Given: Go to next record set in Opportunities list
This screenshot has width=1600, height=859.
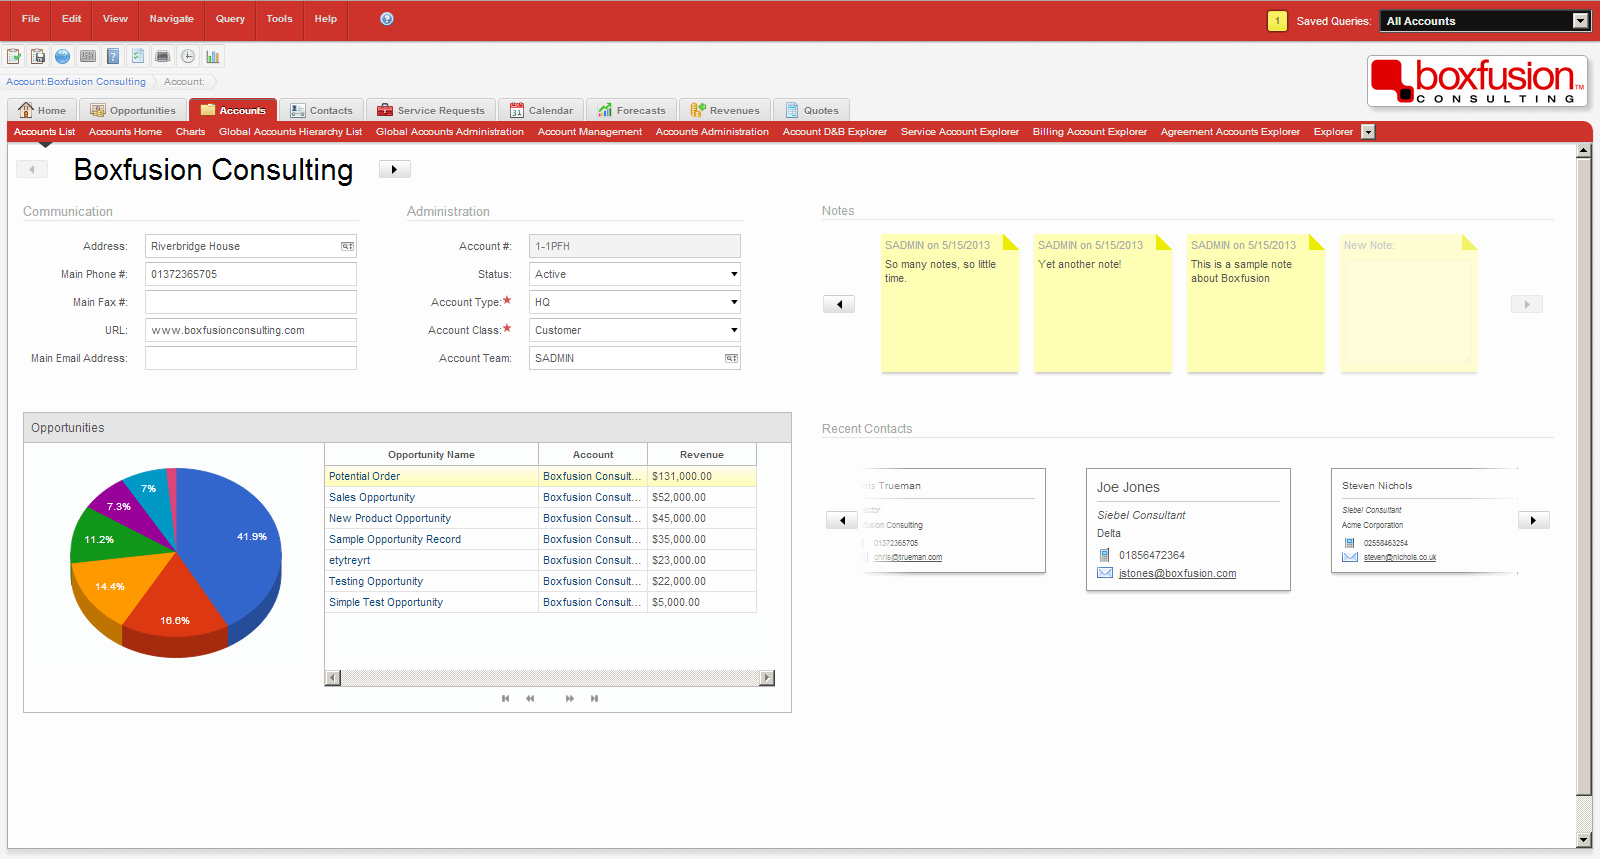Looking at the screenshot, I should 569,698.
